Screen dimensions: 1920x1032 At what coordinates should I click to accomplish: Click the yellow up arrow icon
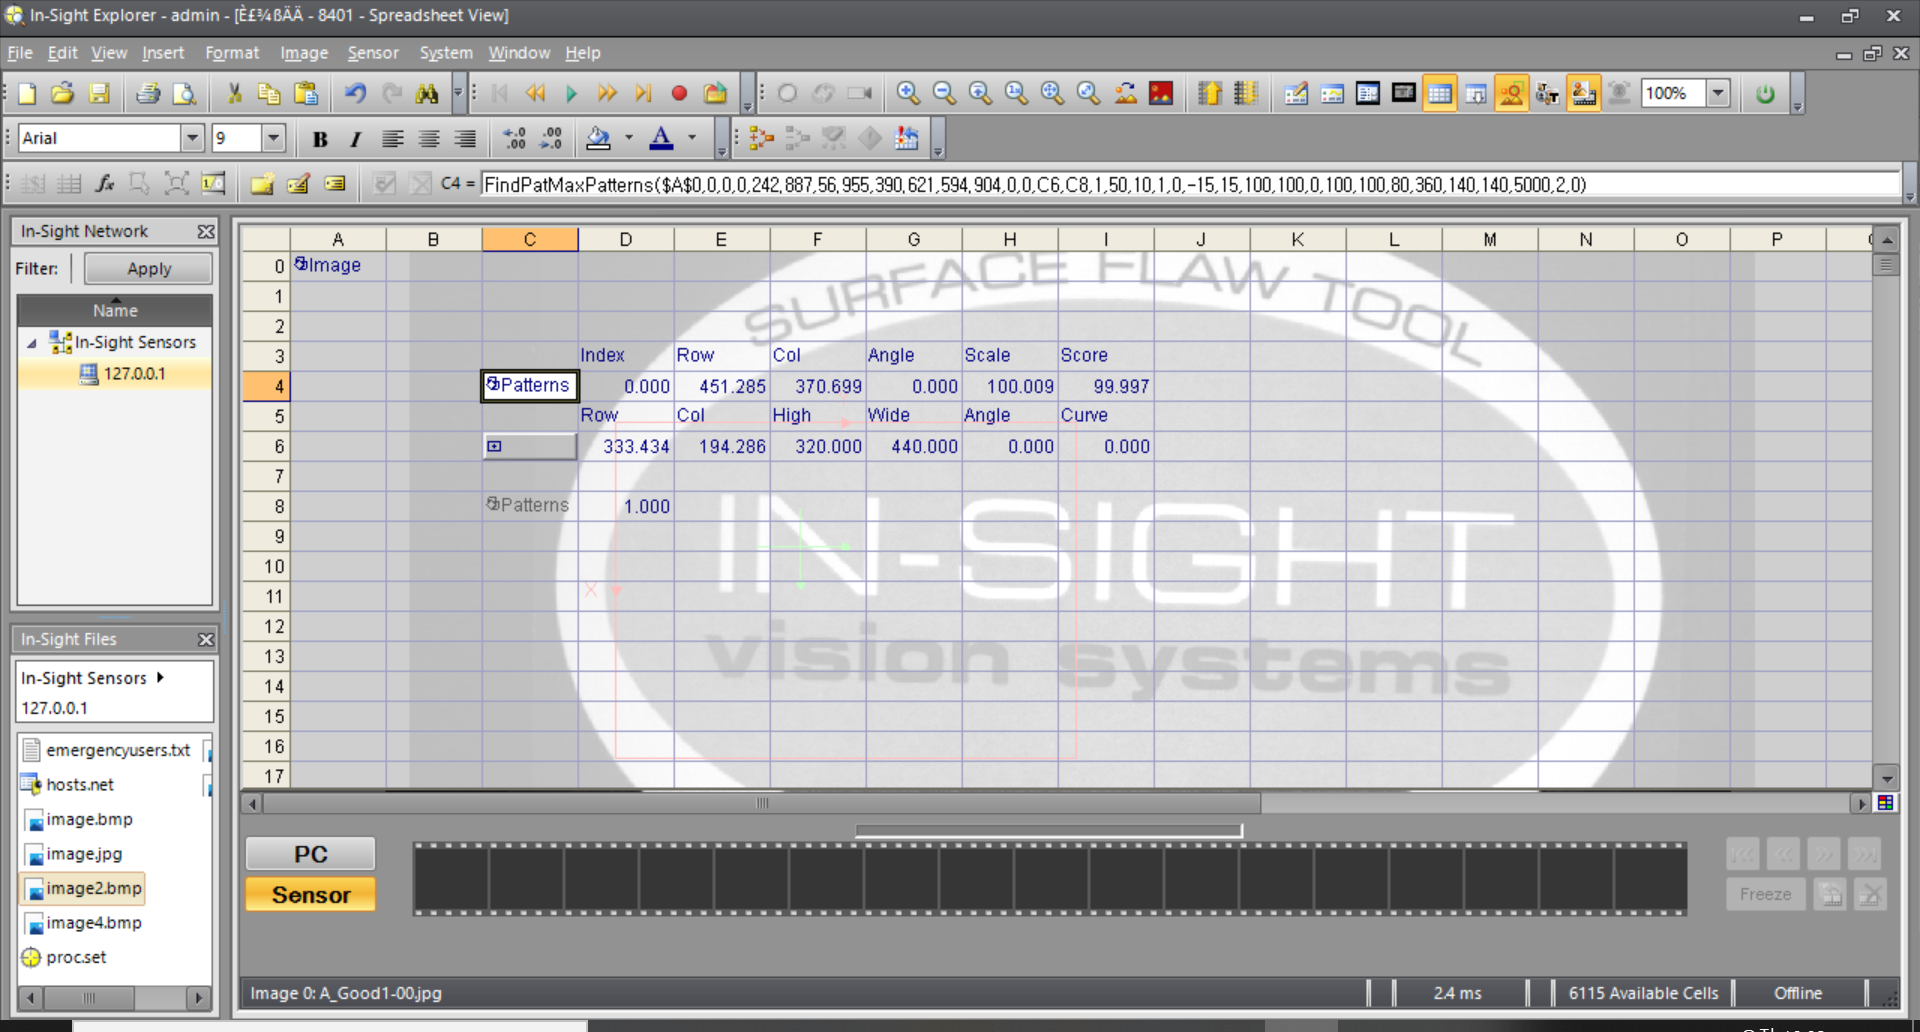pyautogui.click(x=1210, y=94)
